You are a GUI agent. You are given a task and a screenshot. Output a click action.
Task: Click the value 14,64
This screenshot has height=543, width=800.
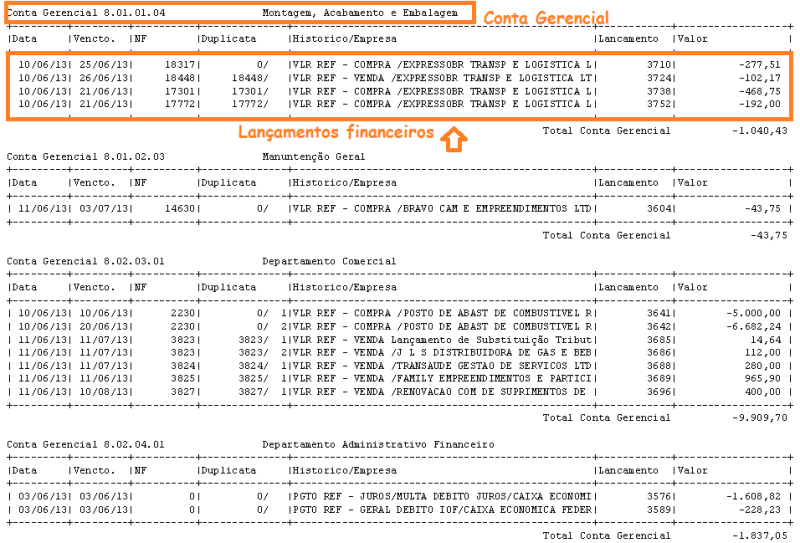point(766,340)
